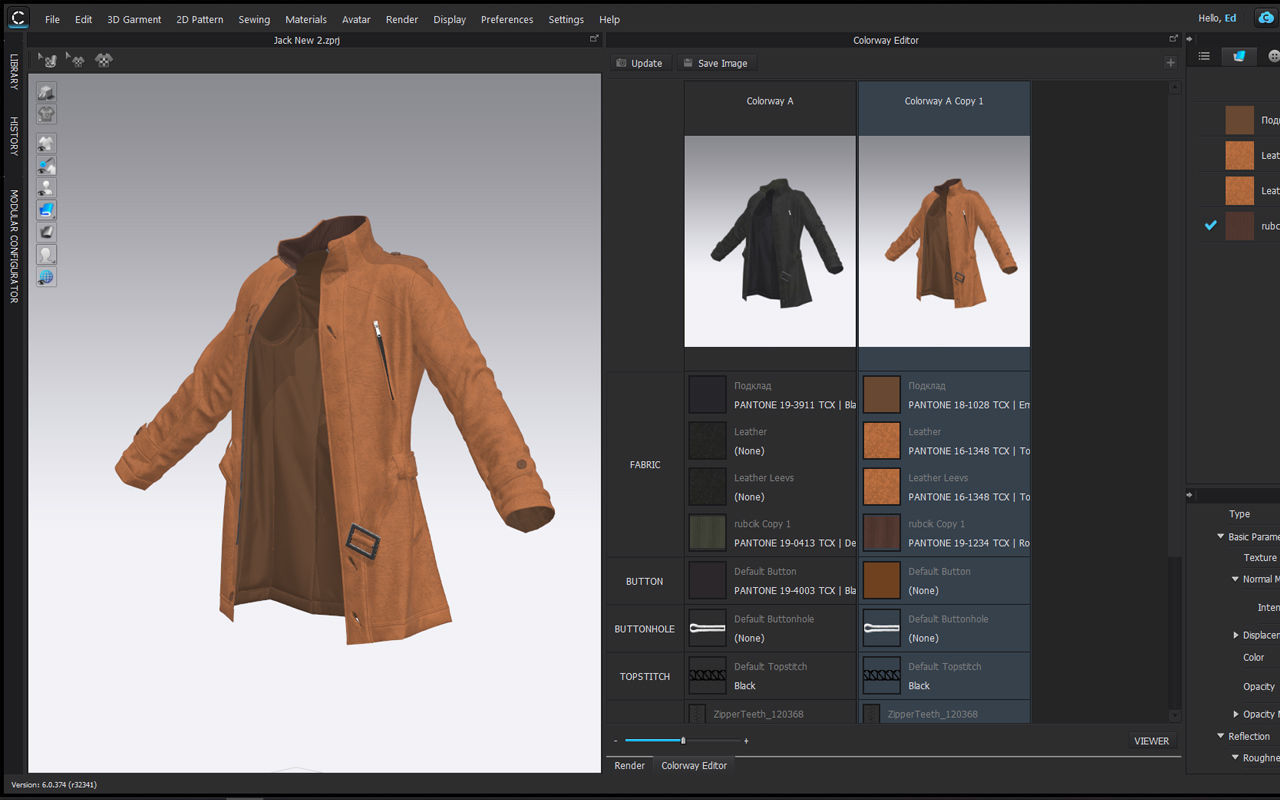Click the CLO logo icon
The image size is (1280, 800).
click(x=17, y=18)
